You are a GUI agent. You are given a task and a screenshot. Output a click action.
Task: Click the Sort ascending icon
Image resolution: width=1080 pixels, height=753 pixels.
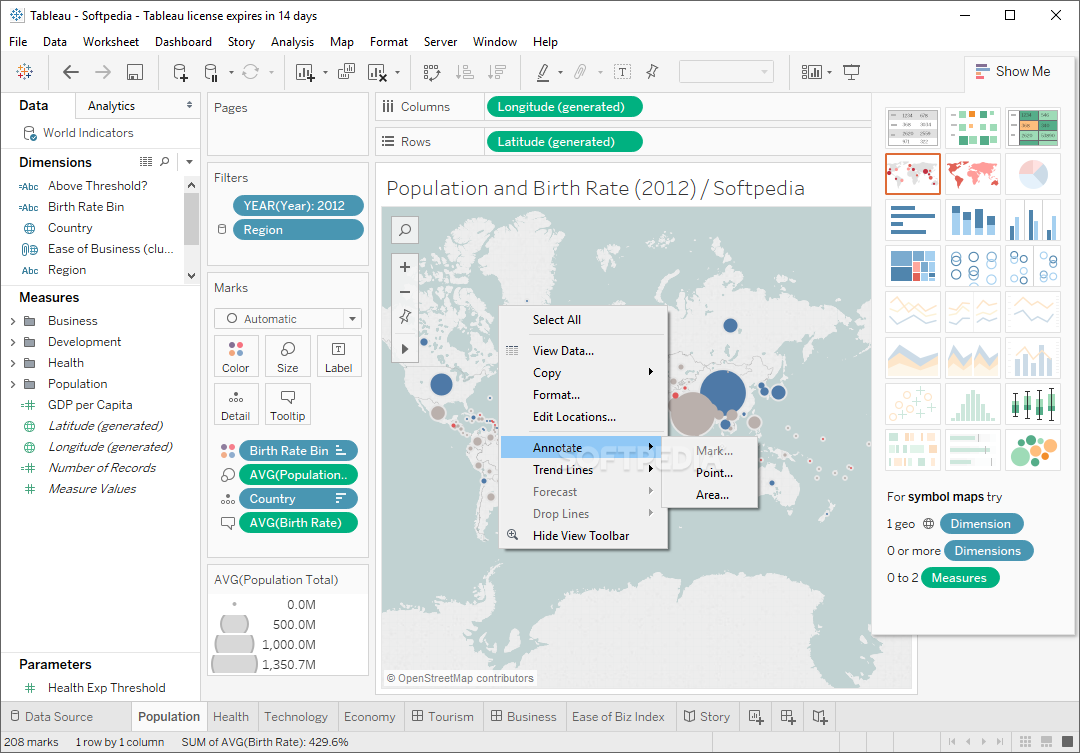465,72
